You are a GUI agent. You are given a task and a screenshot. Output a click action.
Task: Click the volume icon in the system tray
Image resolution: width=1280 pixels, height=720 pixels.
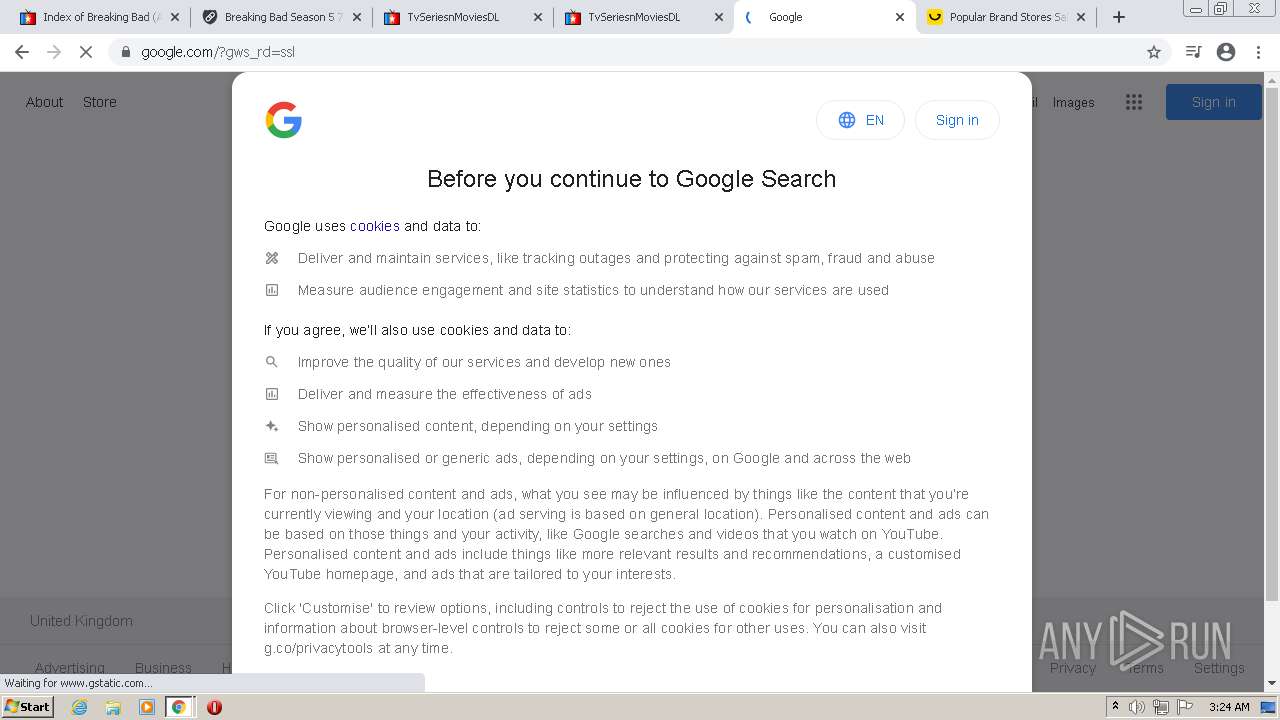(x=1137, y=707)
